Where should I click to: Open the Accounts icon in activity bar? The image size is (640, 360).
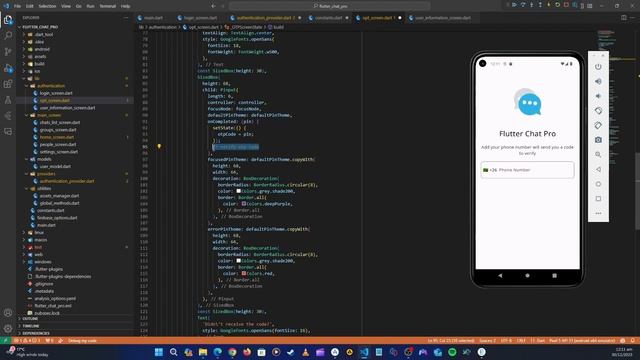tap(8, 313)
